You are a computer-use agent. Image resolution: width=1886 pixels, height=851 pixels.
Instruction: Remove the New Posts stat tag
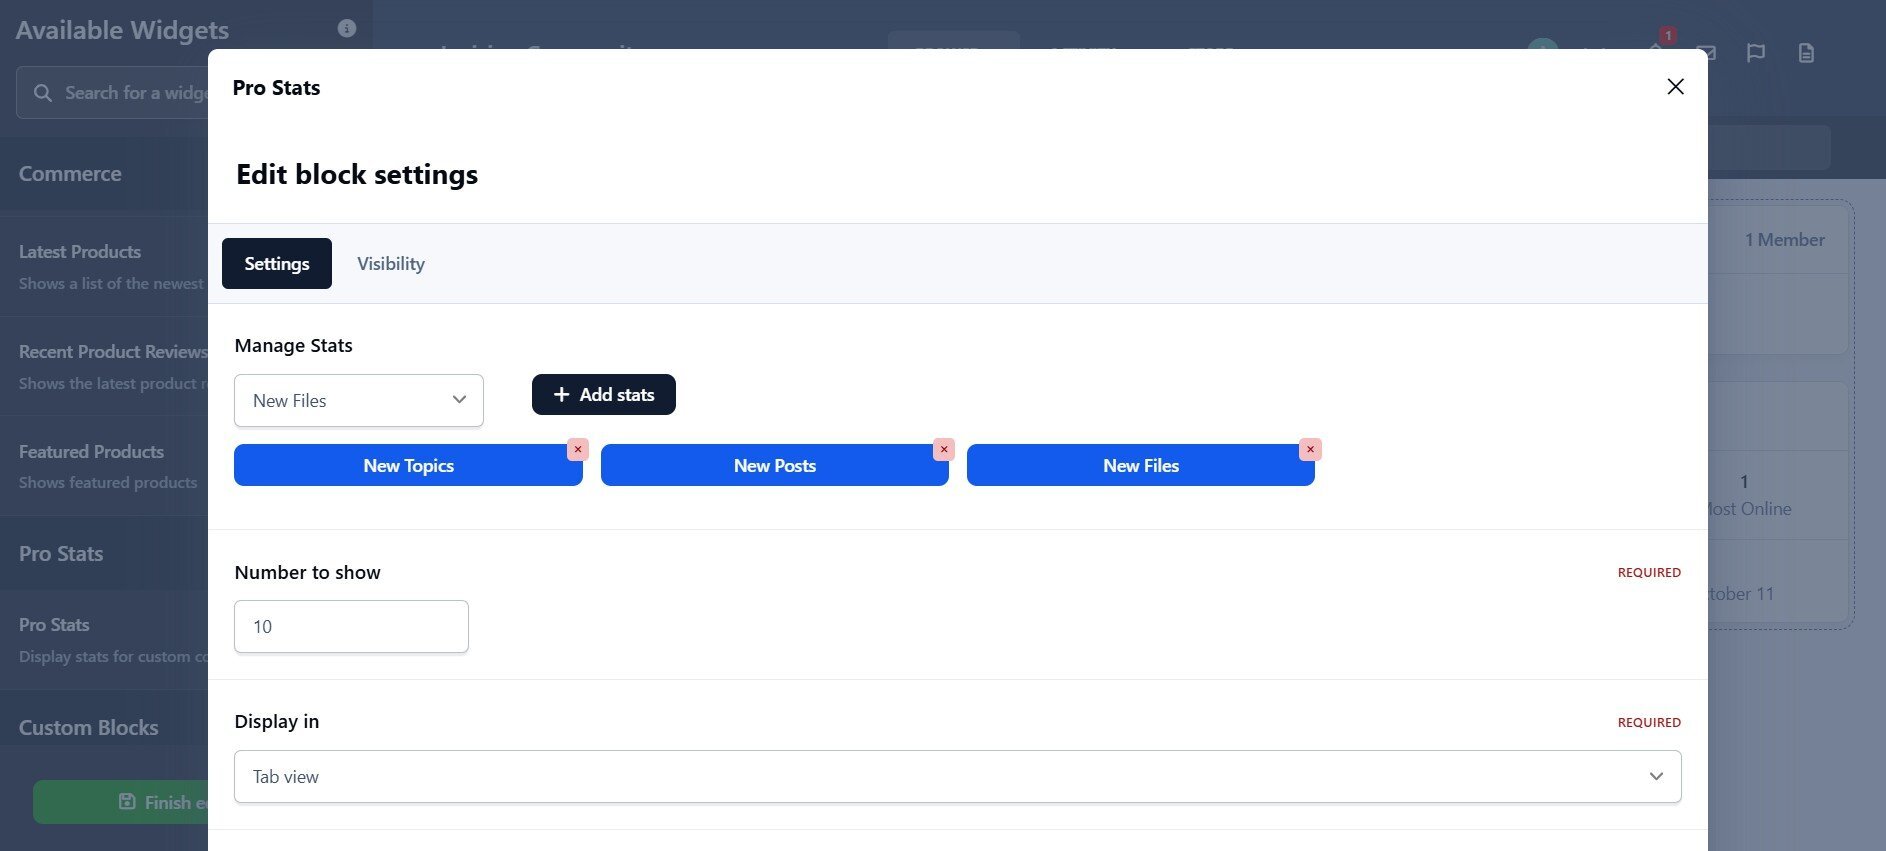click(x=943, y=450)
